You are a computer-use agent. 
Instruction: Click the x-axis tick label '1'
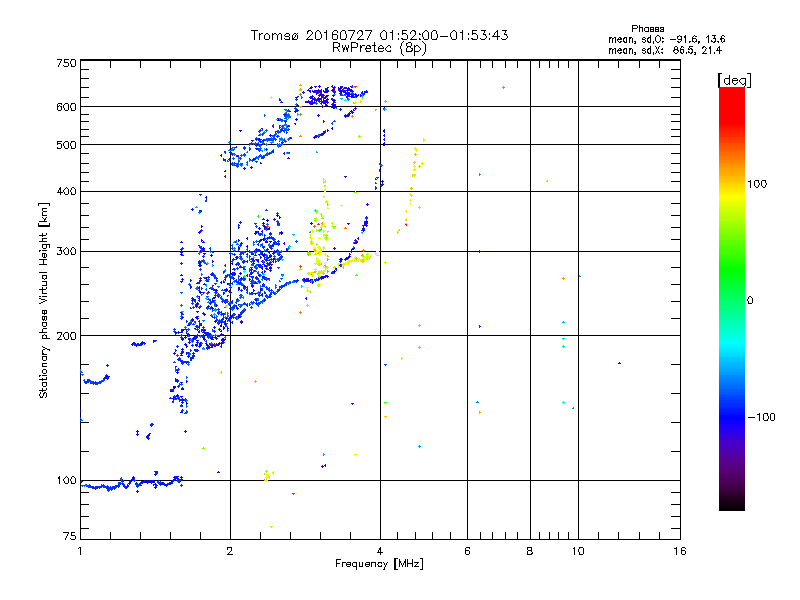(x=80, y=551)
